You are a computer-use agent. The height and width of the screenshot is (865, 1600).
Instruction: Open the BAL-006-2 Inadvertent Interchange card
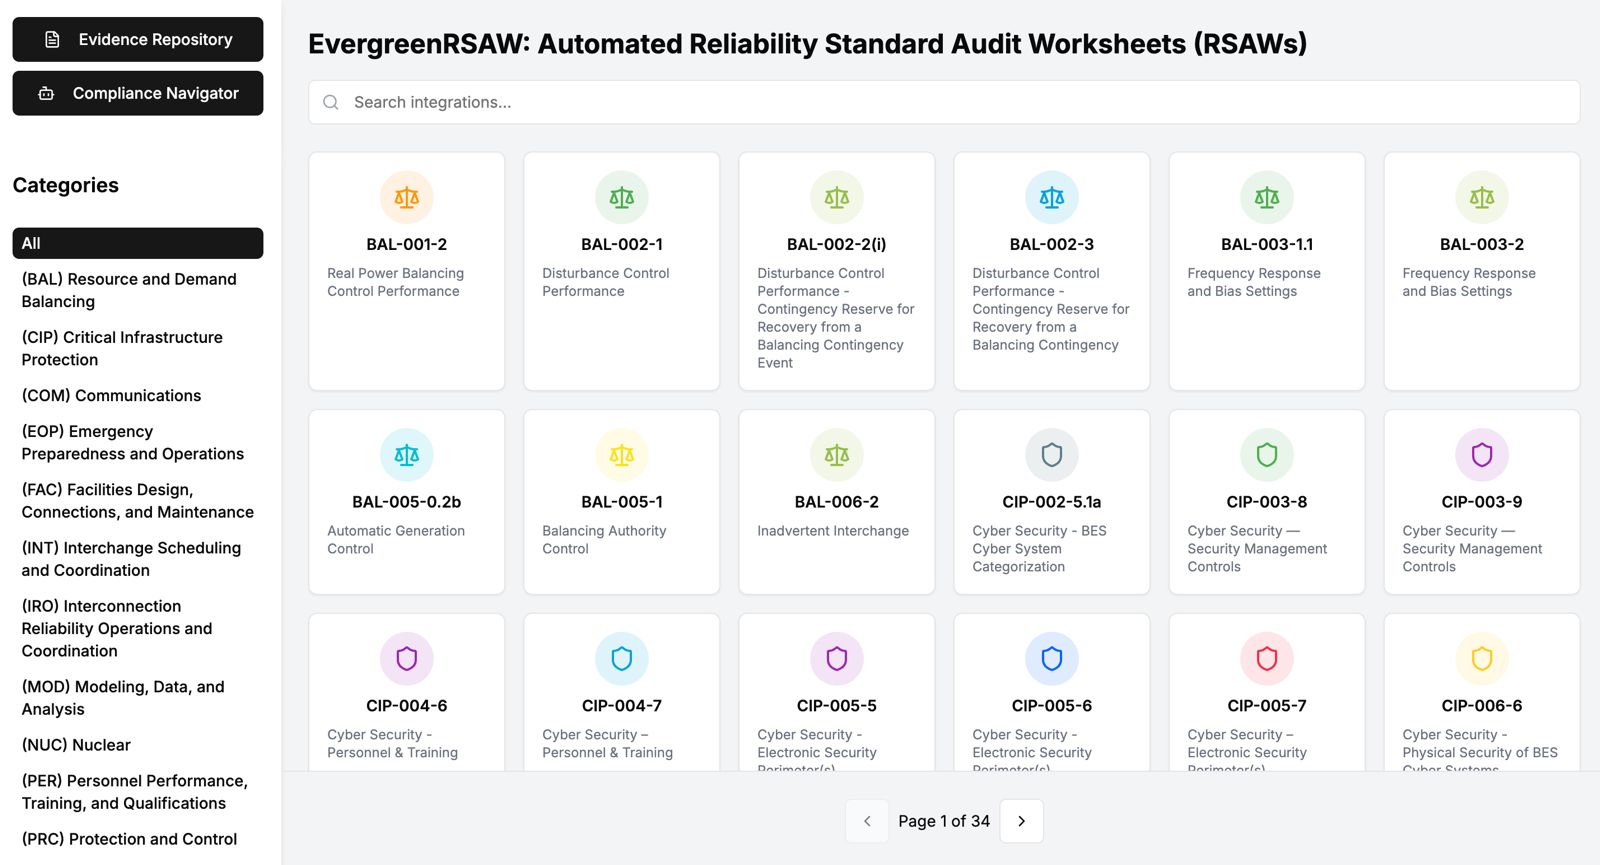[x=836, y=502]
